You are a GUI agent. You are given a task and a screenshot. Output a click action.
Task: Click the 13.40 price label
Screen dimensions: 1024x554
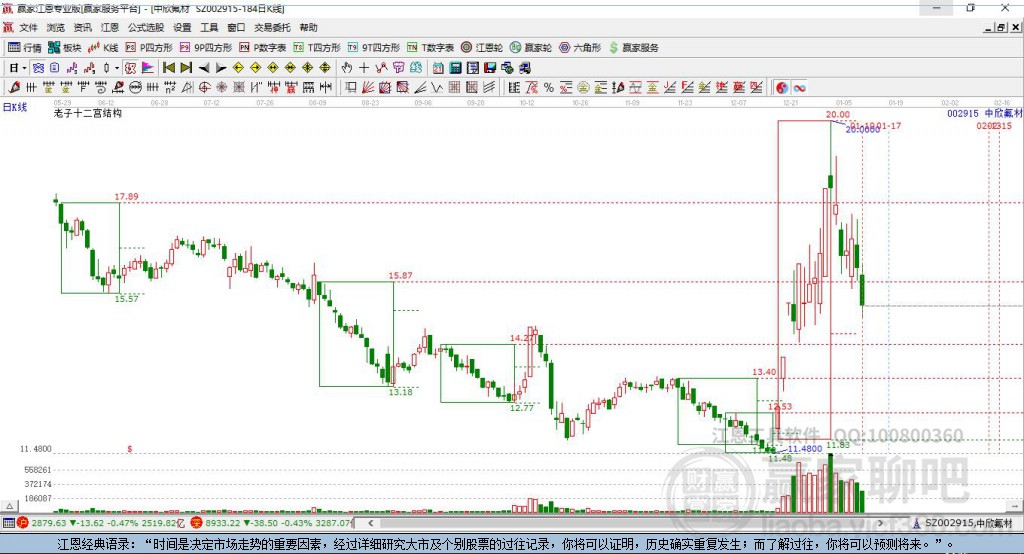(x=764, y=372)
